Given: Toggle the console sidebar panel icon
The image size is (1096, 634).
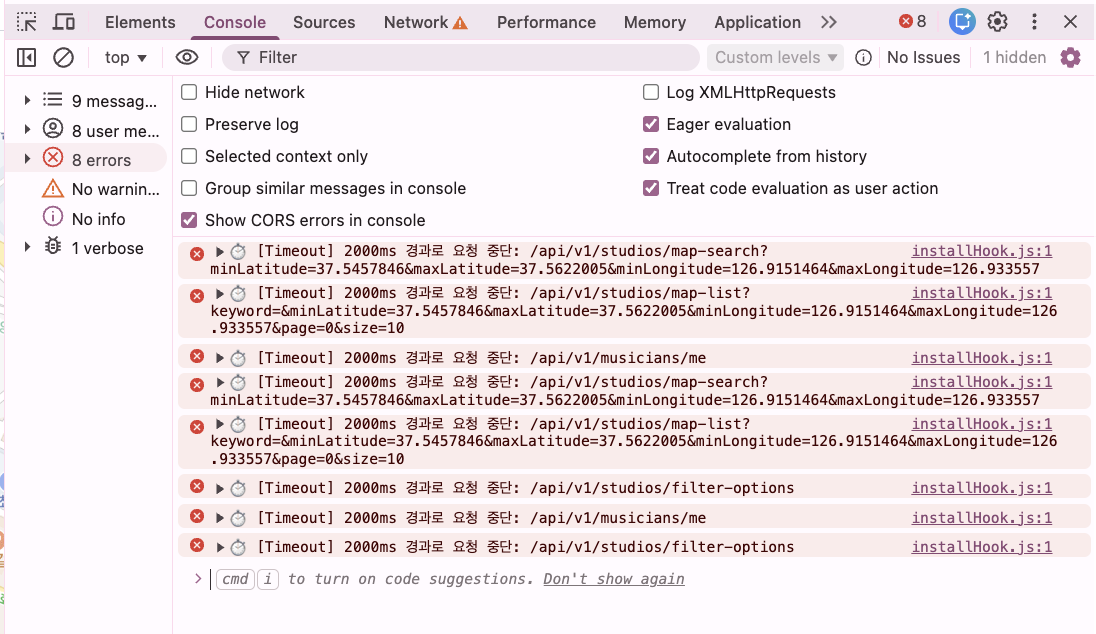Looking at the screenshot, I should coord(27,58).
